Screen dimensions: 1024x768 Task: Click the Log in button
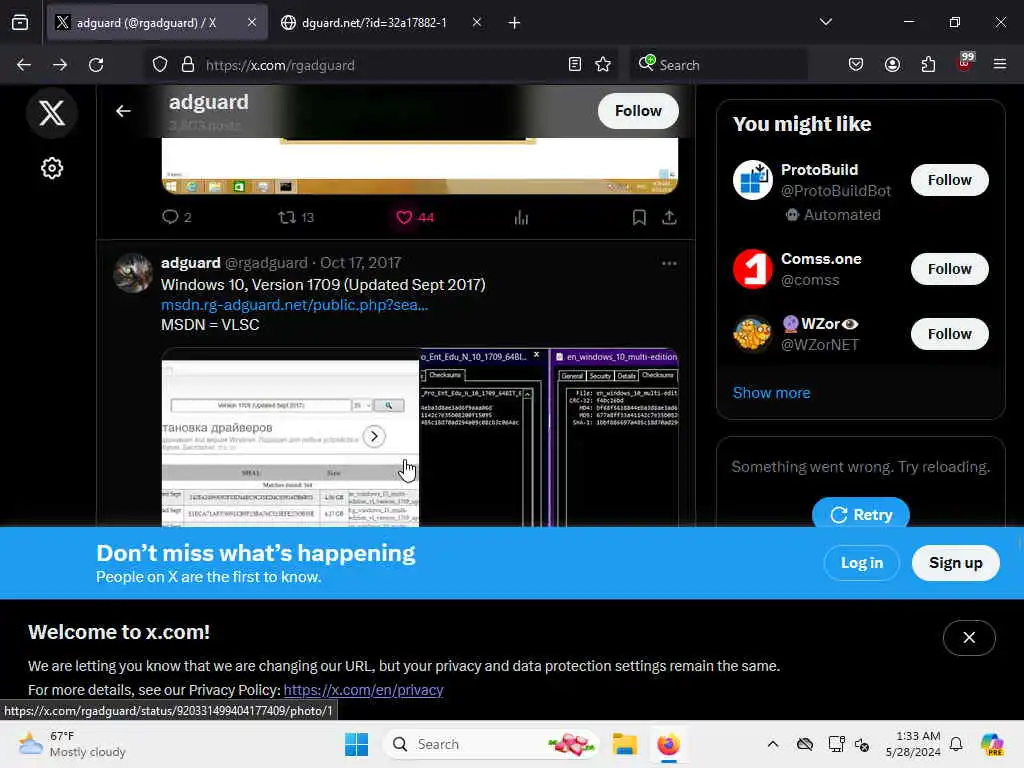pos(861,563)
